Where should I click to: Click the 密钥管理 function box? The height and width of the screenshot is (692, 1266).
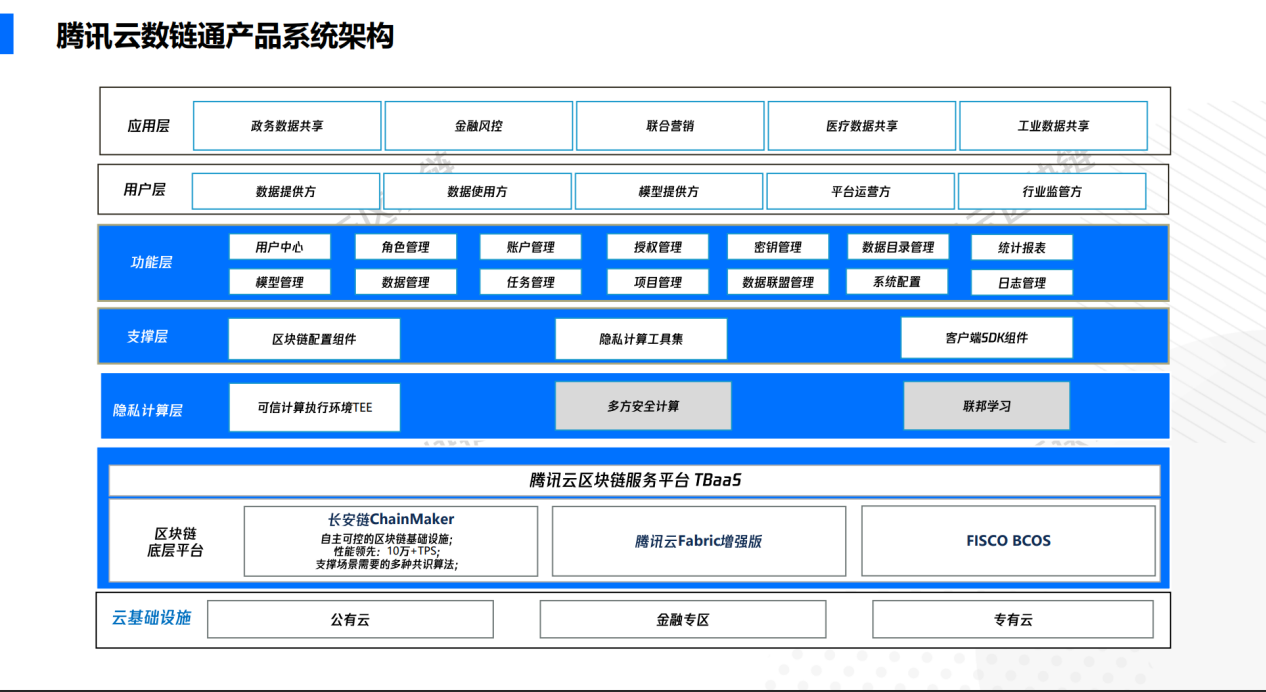click(x=778, y=247)
